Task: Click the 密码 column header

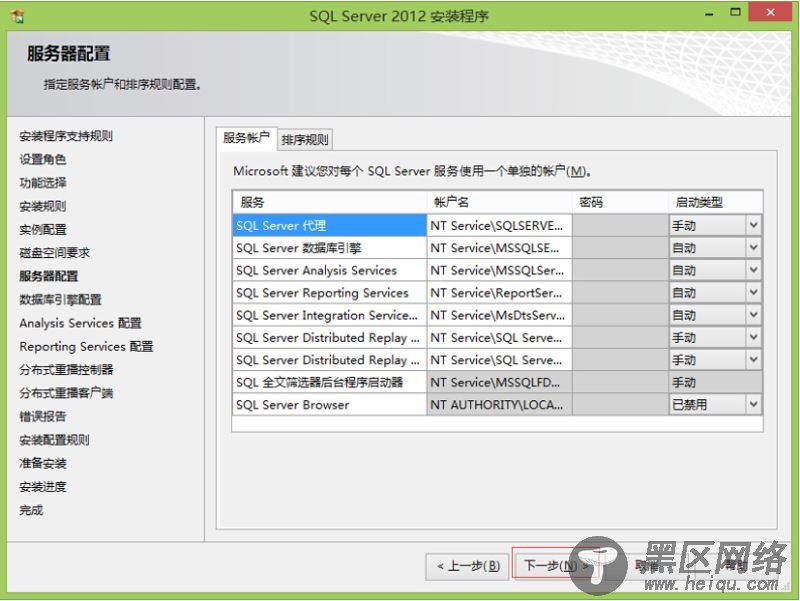Action: click(620, 202)
